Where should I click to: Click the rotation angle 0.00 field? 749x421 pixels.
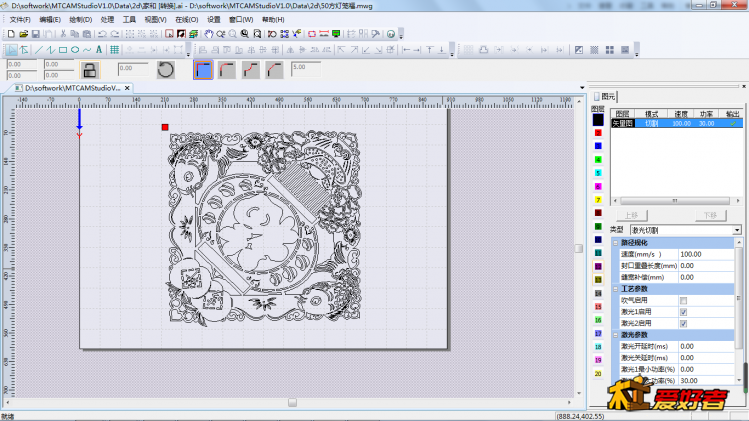pos(133,69)
